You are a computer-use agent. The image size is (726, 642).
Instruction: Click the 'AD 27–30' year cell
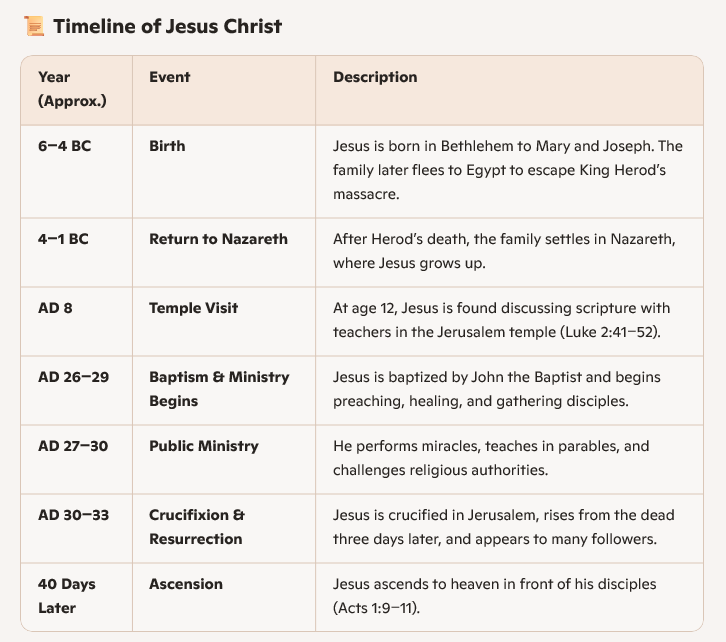[x=73, y=446]
